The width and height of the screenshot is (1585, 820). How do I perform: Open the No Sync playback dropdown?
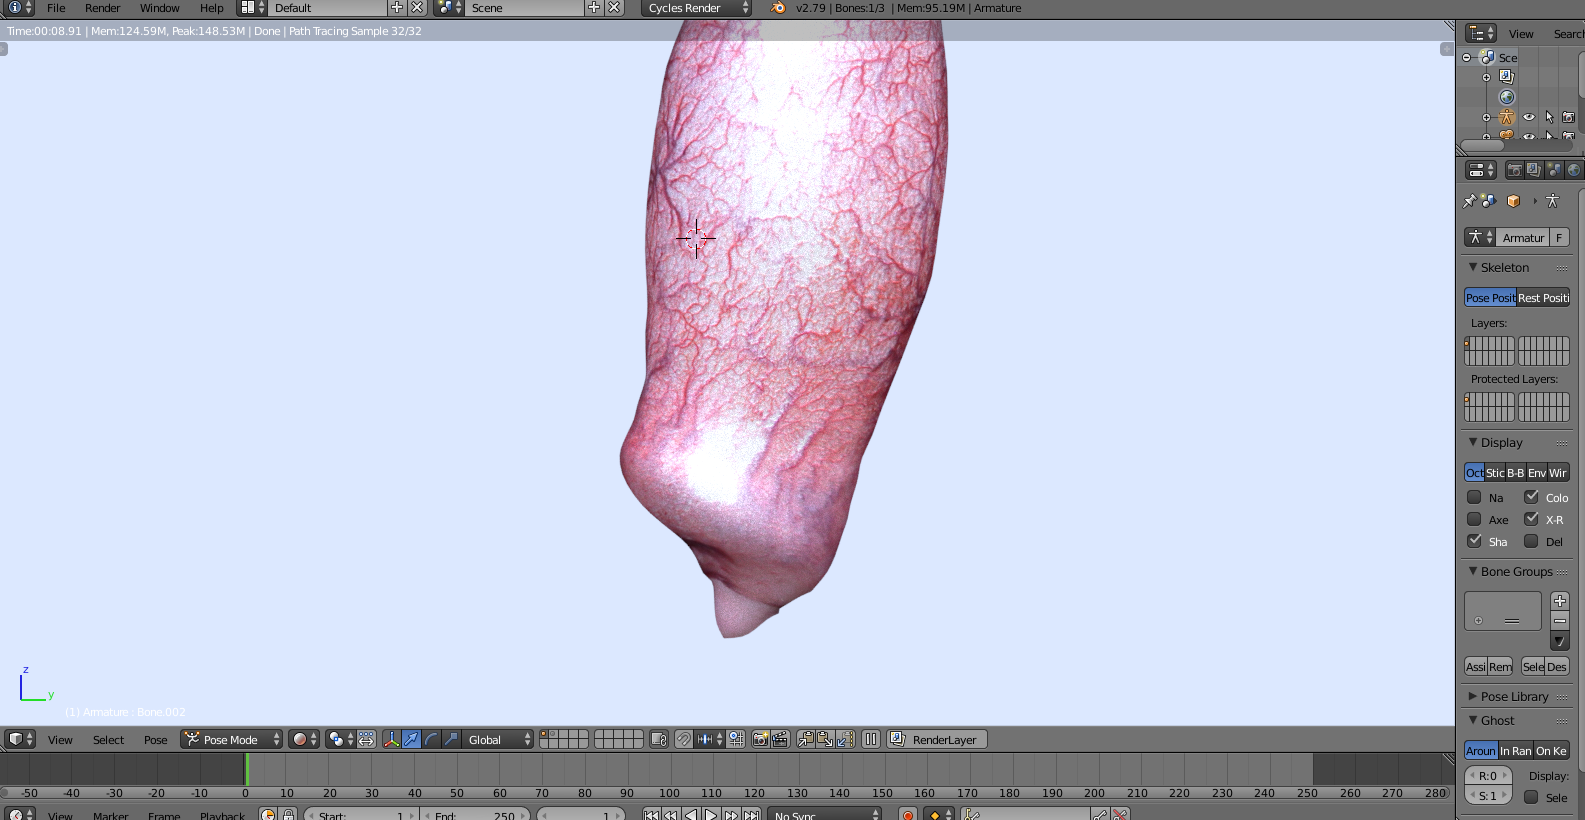click(825, 815)
